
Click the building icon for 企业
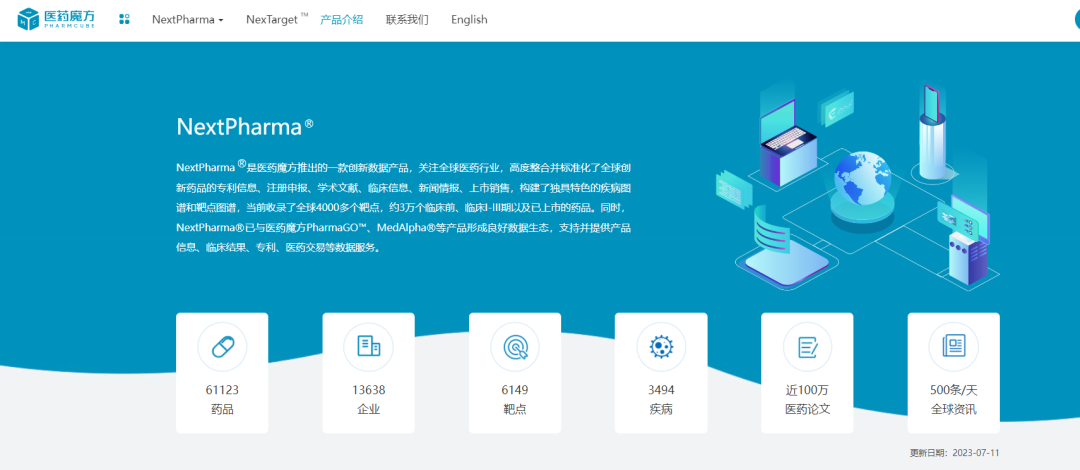pyautogui.click(x=368, y=347)
